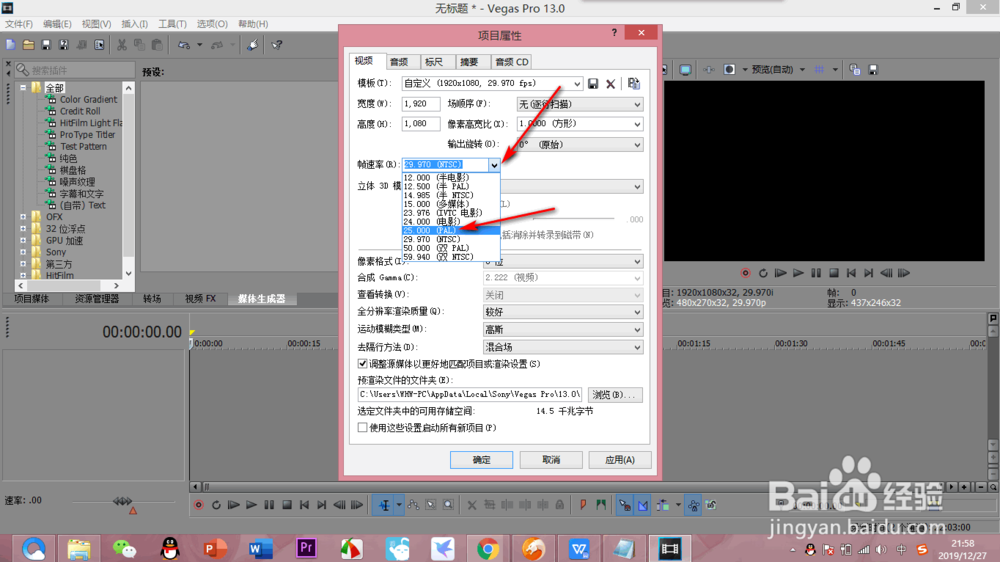The width and height of the screenshot is (1000, 562).
Task: Select 25.000 (PAL) frame rate option
Action: (451, 230)
